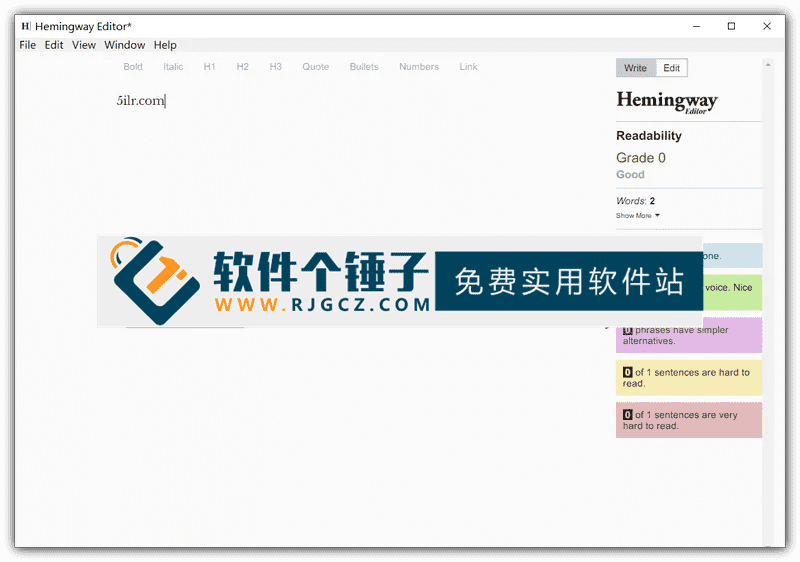Close the Hemingway Editor window
This screenshot has width=800, height=562.
coord(767,26)
